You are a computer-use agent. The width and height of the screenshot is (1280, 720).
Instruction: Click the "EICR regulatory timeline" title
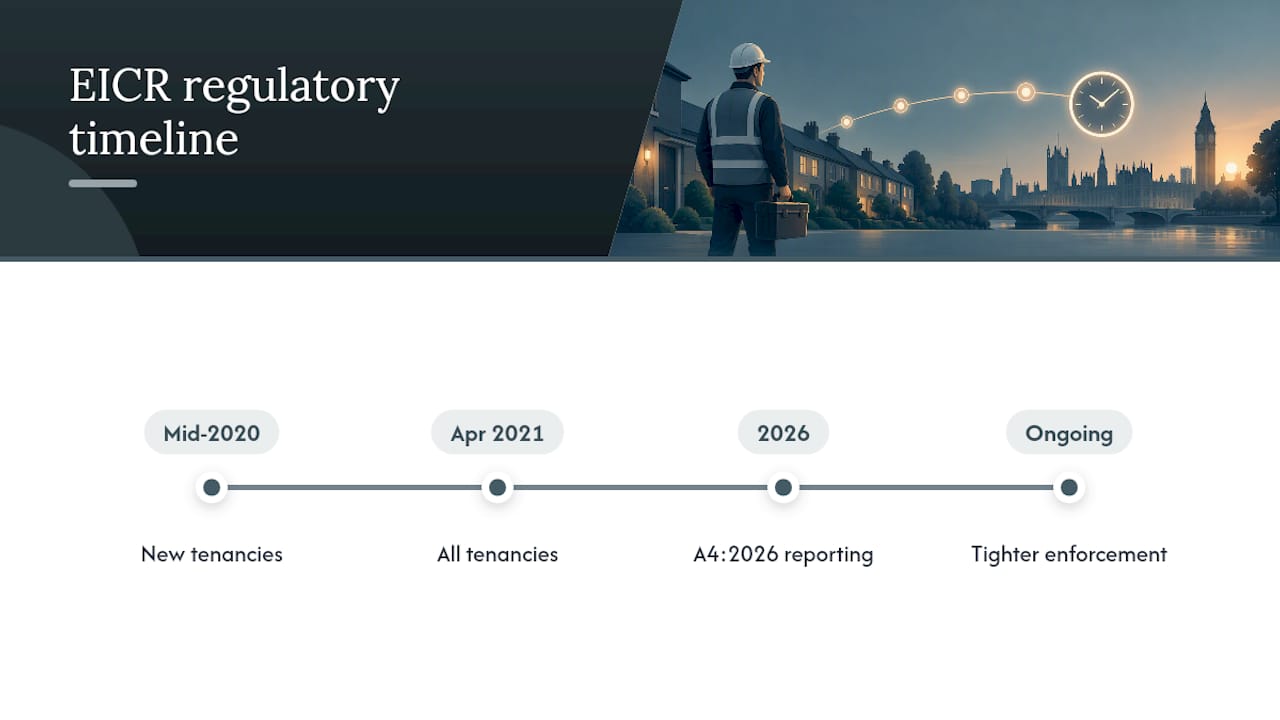coord(234,112)
